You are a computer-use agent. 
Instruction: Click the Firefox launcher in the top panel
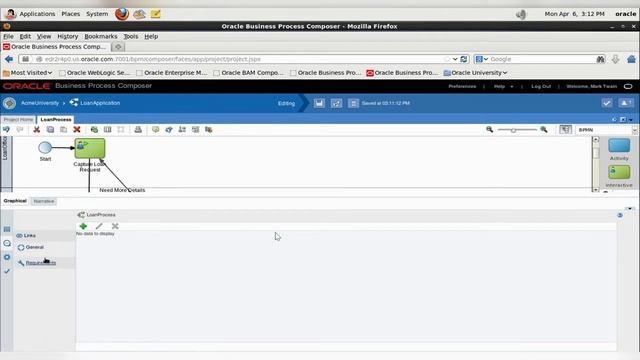122,14
